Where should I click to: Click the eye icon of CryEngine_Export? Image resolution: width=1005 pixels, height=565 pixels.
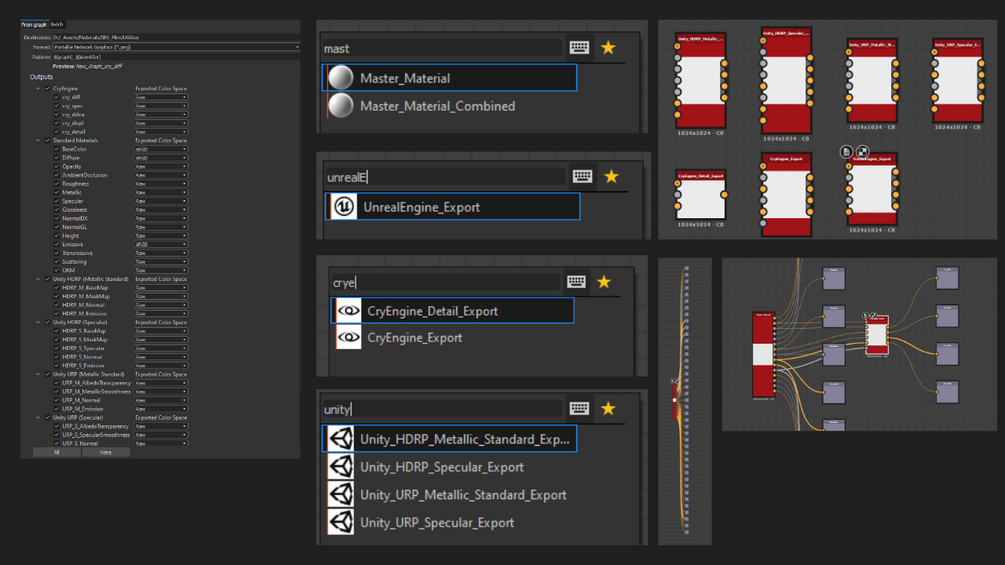pos(349,337)
